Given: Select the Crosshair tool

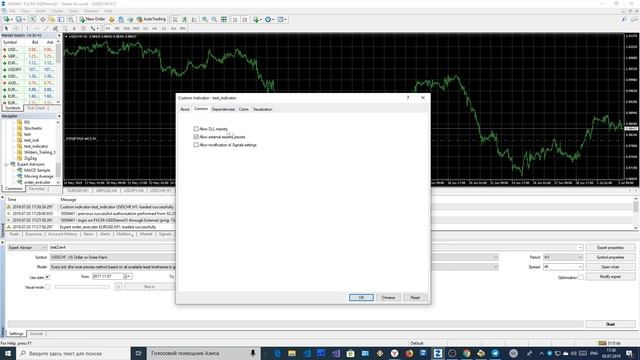Looking at the screenshot, I should (16, 29).
